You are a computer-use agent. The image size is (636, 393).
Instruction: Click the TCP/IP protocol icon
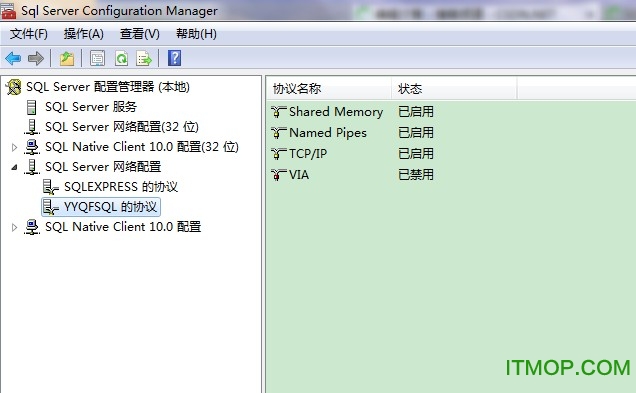279,154
